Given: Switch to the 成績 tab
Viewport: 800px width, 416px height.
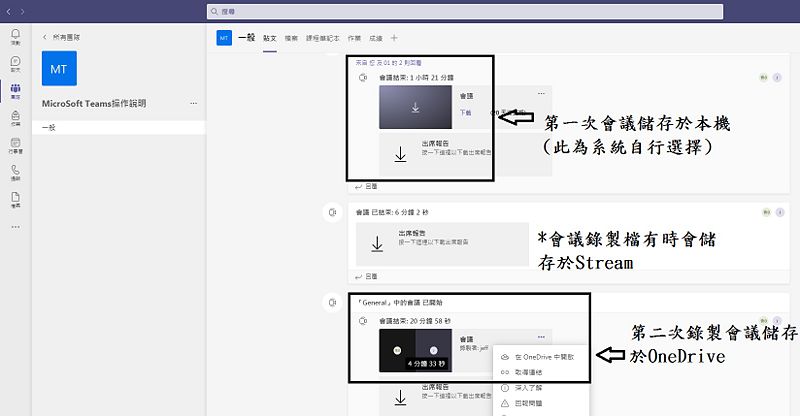Looking at the screenshot, I should [x=376, y=38].
